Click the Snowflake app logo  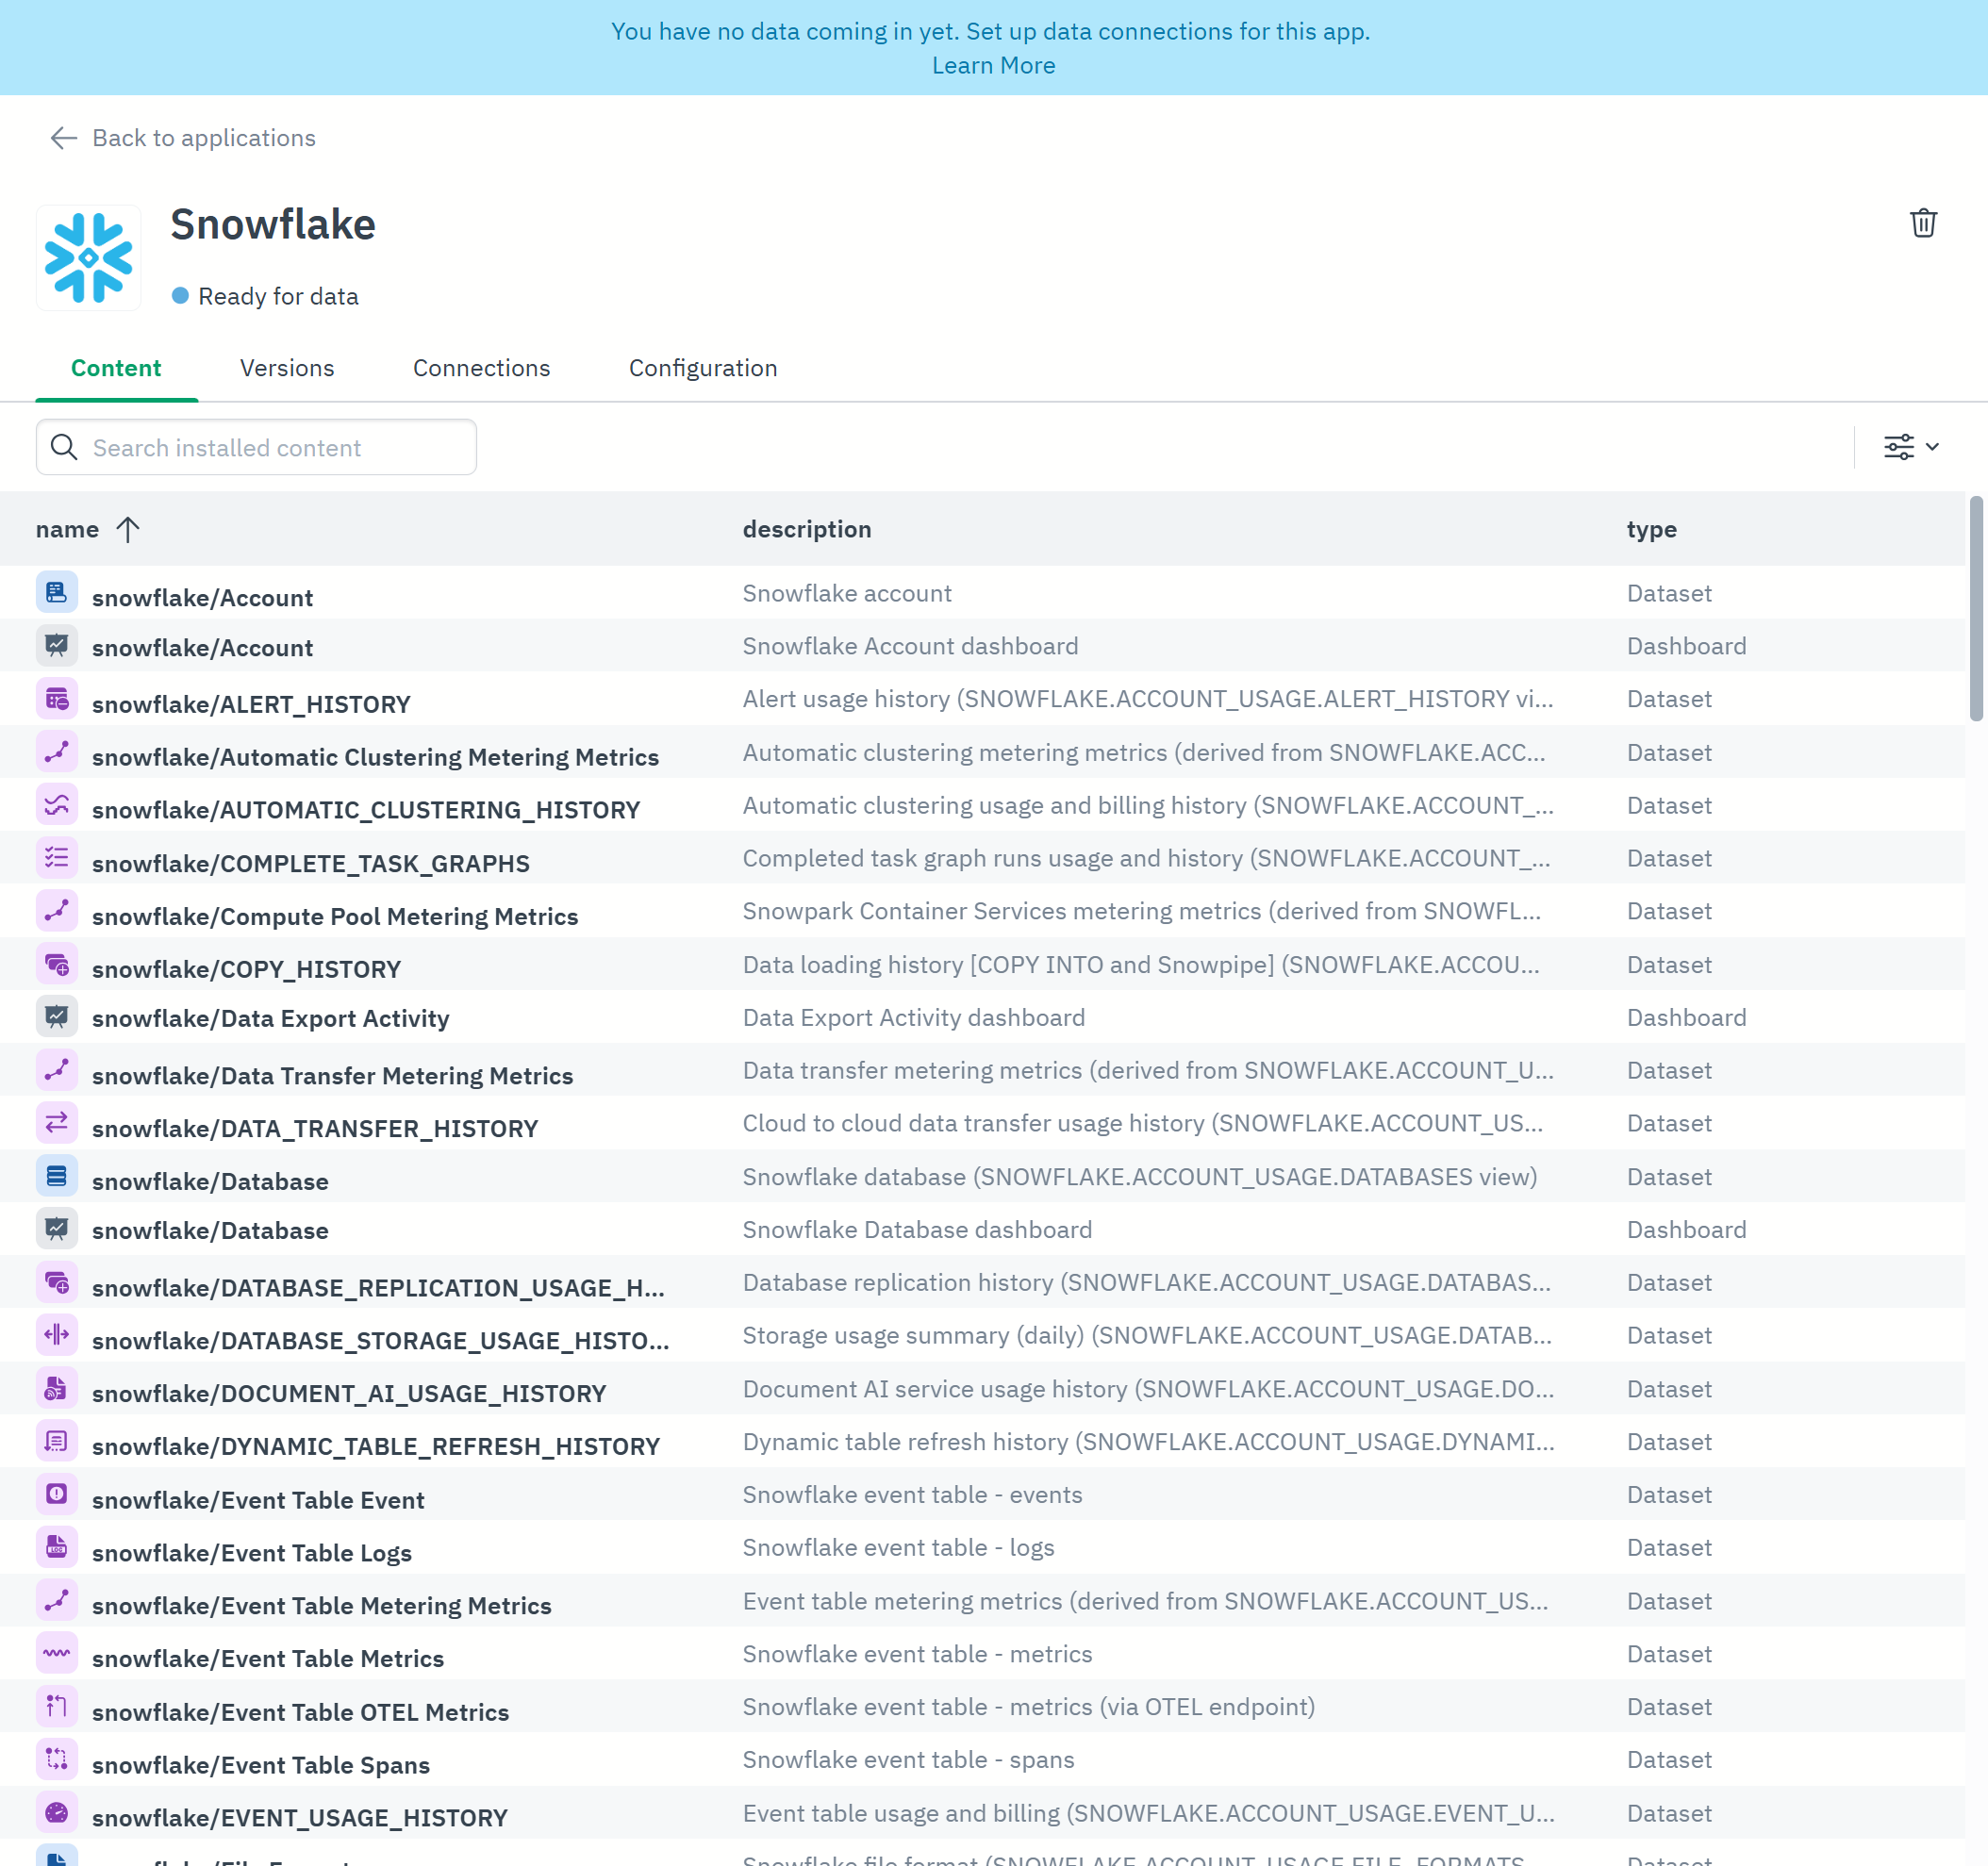point(89,258)
